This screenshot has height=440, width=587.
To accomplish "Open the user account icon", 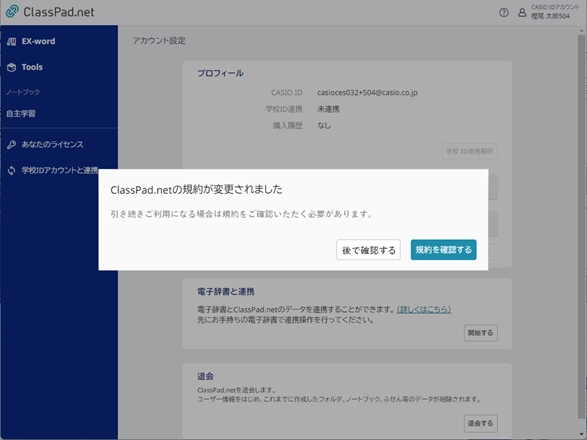I will [522, 12].
